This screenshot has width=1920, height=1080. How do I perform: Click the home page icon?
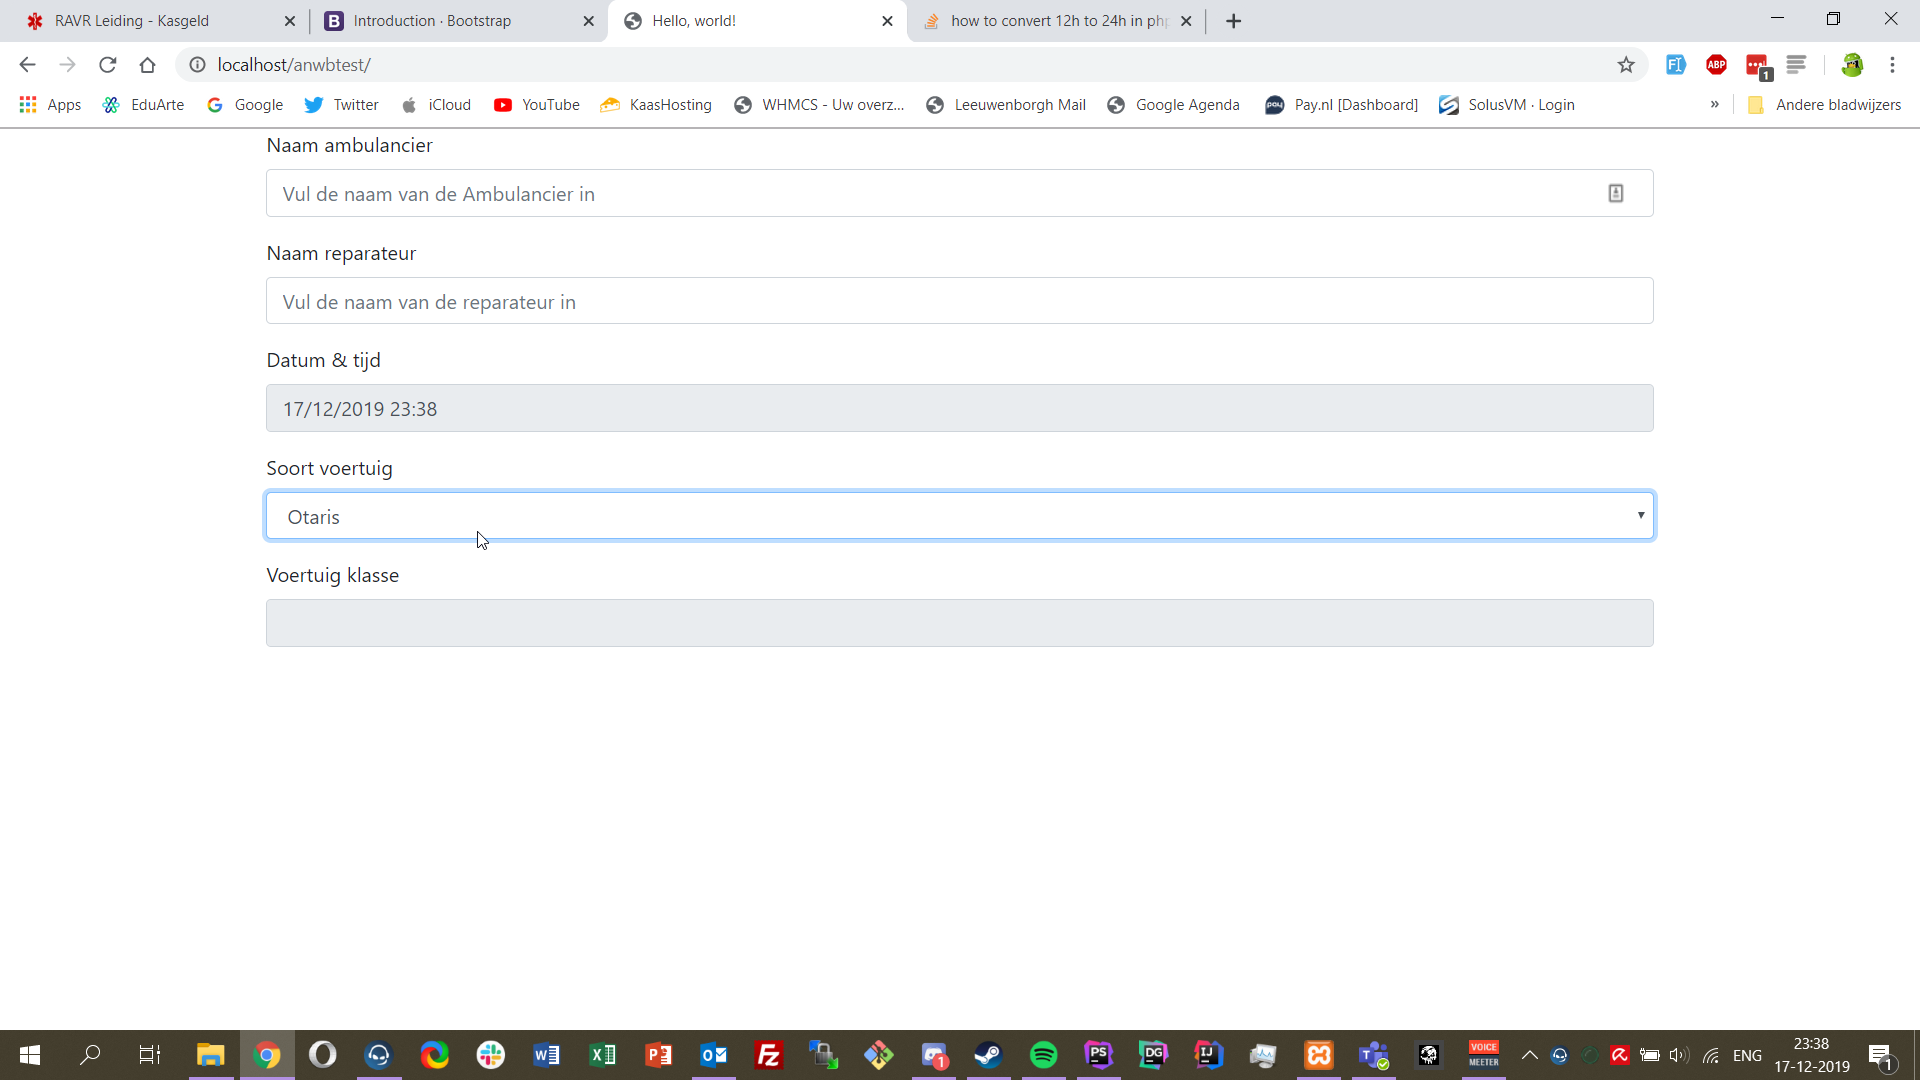coord(147,65)
